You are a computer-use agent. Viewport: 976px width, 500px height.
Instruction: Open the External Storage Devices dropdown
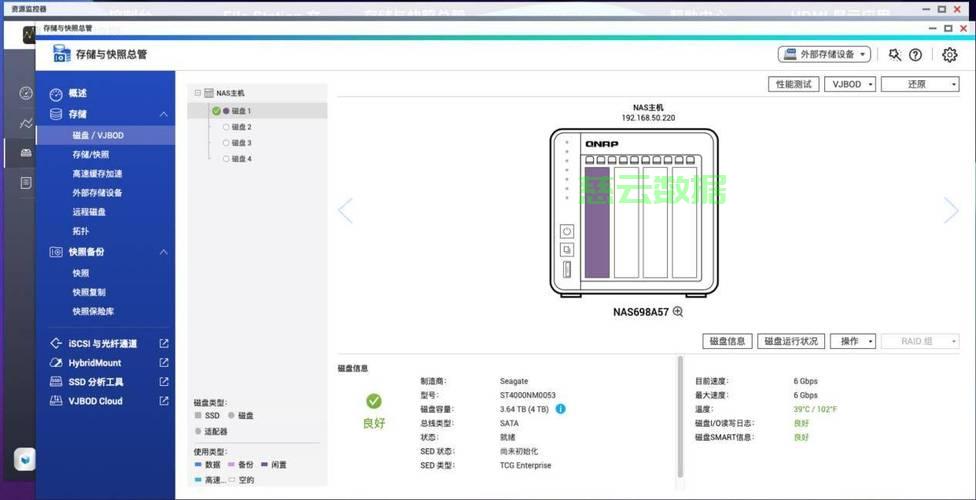point(824,54)
